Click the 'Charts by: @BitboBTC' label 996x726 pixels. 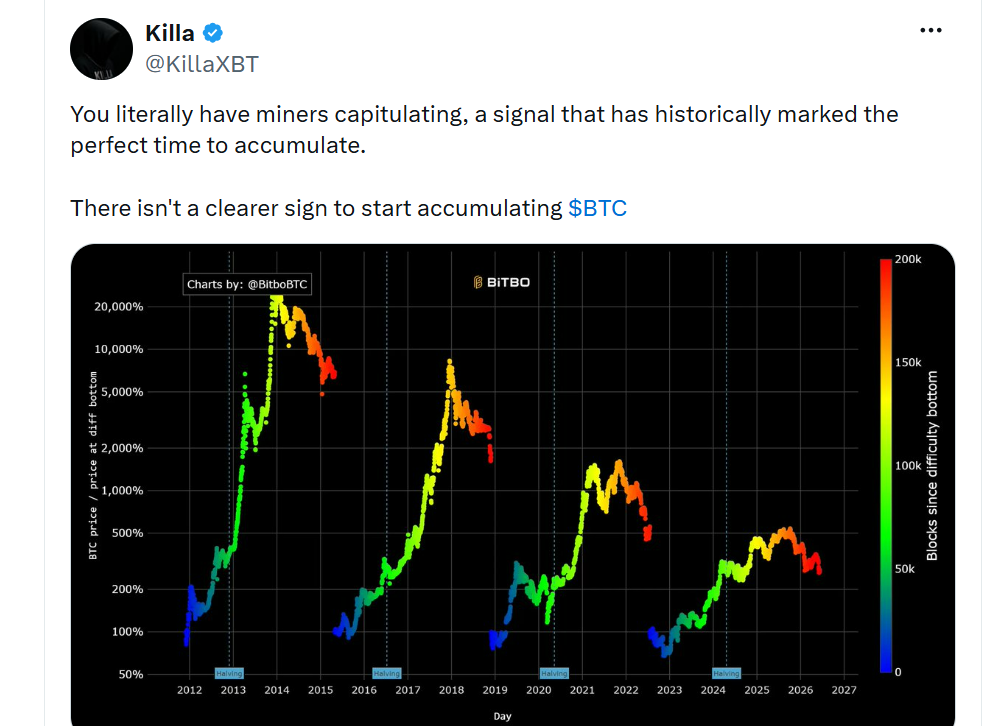click(x=247, y=285)
